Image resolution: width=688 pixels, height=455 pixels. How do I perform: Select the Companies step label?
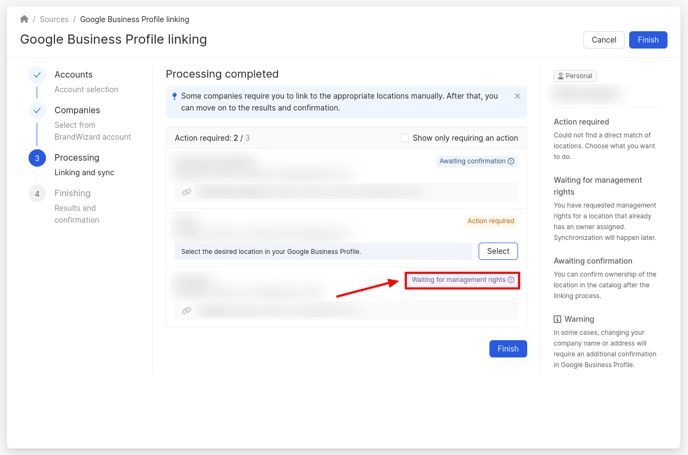pyautogui.click(x=77, y=110)
